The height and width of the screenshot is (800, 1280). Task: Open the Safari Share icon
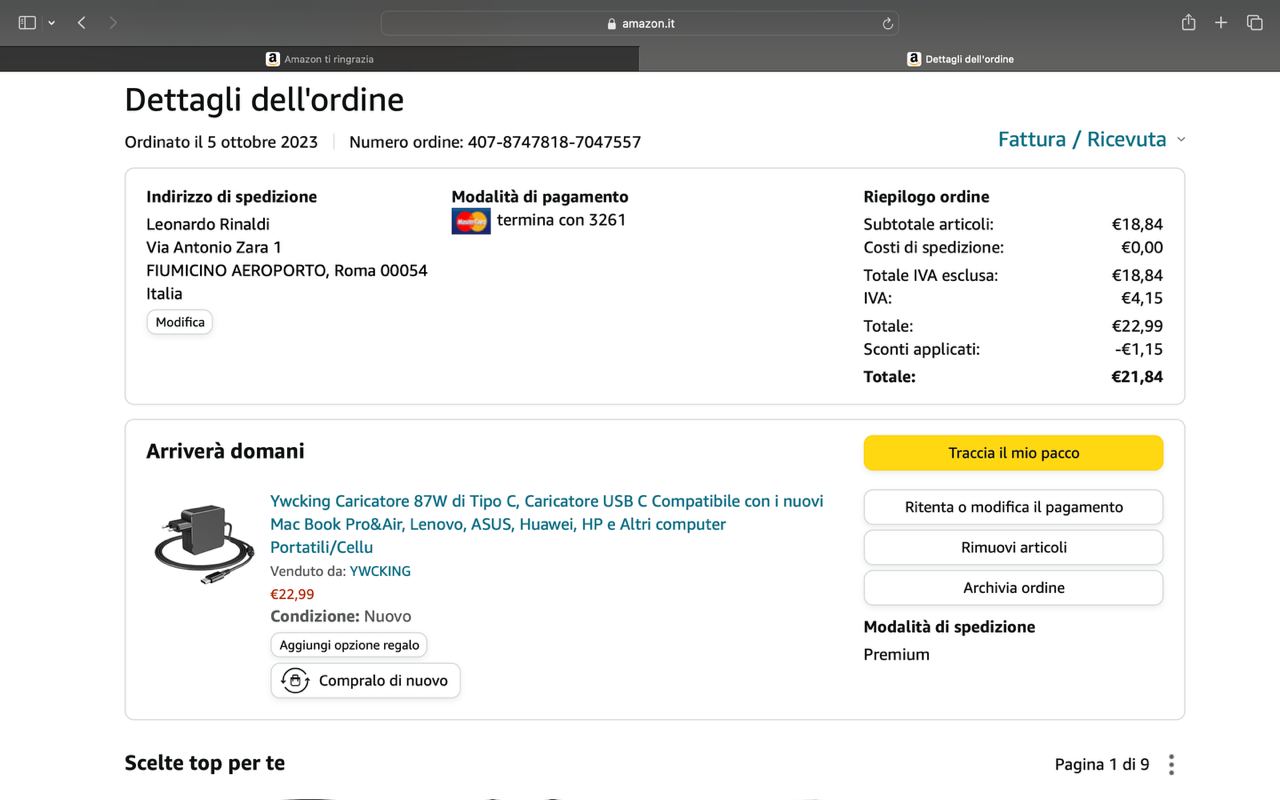click(x=1188, y=22)
